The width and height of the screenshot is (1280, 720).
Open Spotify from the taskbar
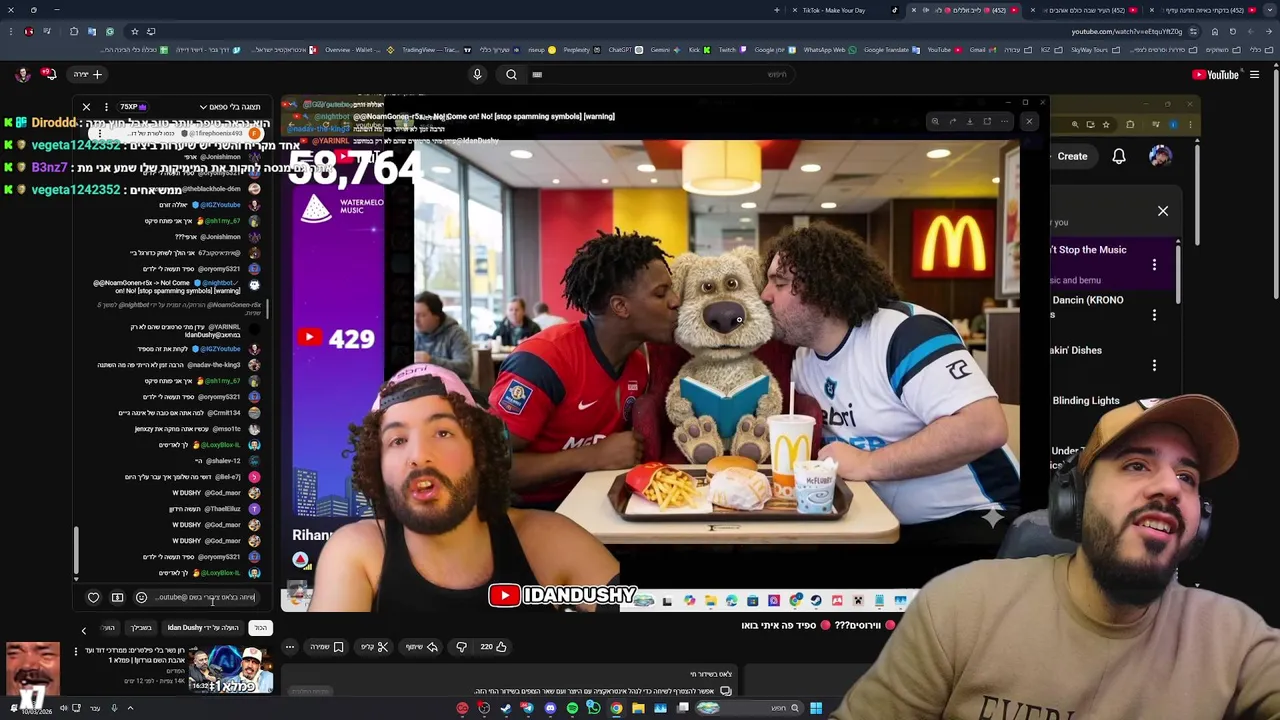coord(572,708)
